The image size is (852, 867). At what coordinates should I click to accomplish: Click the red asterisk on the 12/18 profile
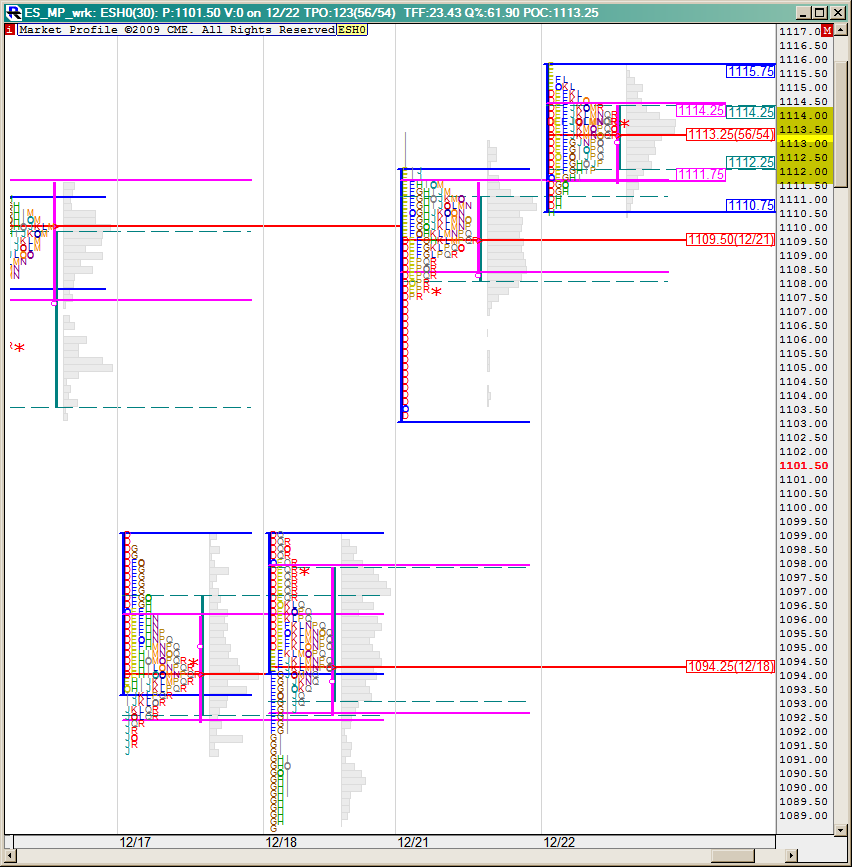point(305,572)
